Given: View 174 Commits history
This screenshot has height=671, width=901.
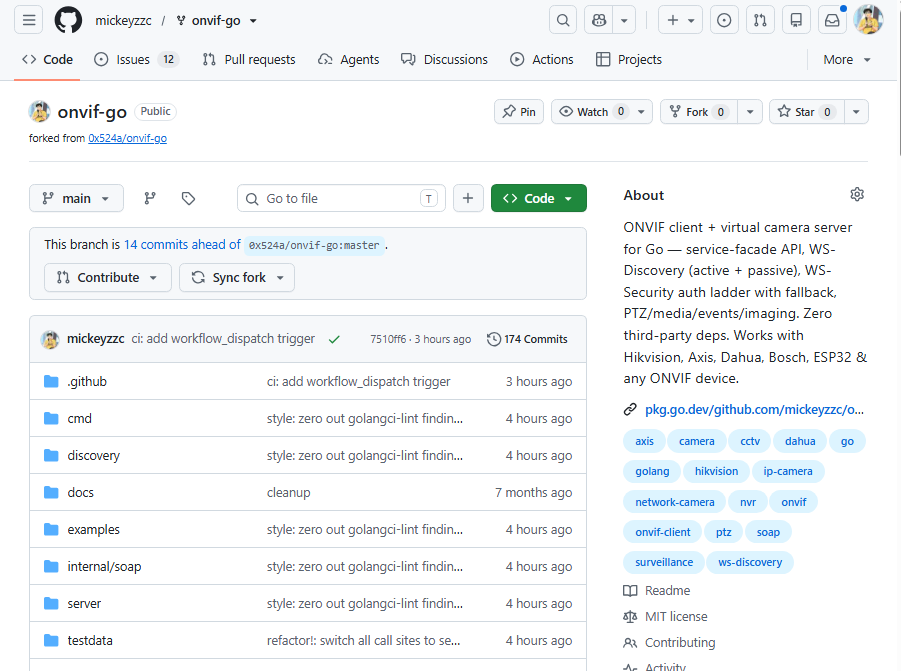Looking at the screenshot, I should tap(527, 340).
